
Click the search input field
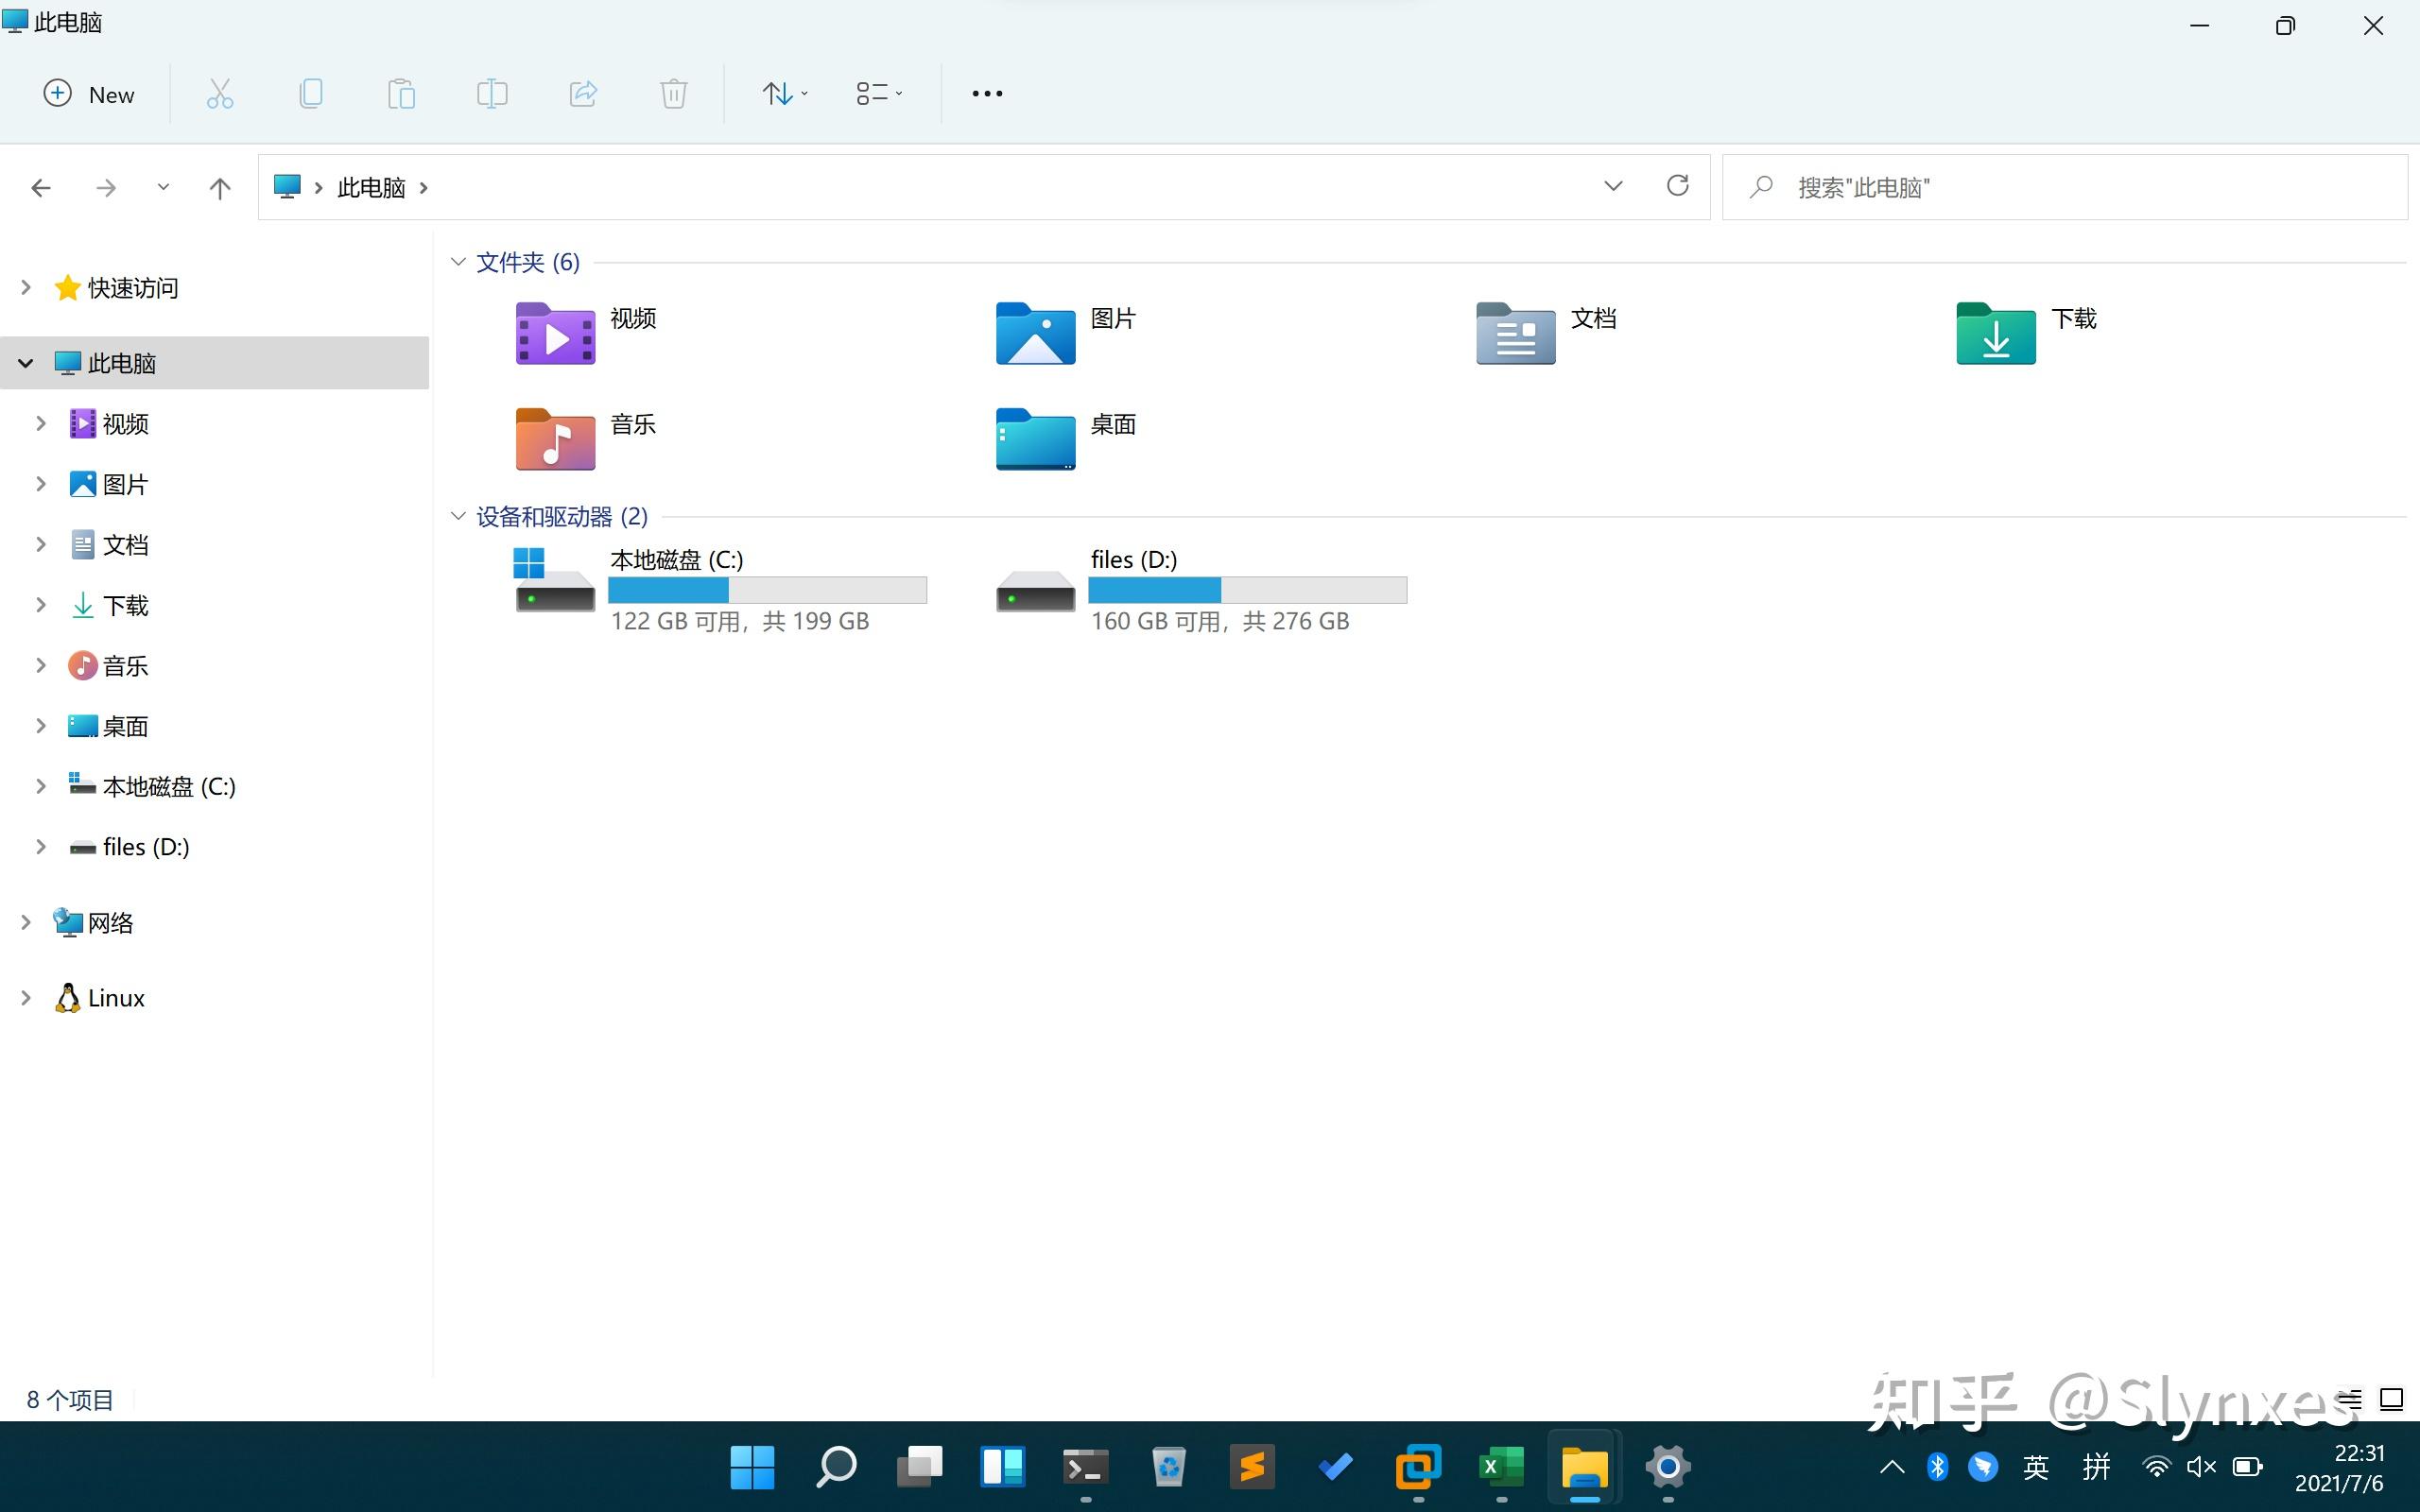click(2063, 186)
